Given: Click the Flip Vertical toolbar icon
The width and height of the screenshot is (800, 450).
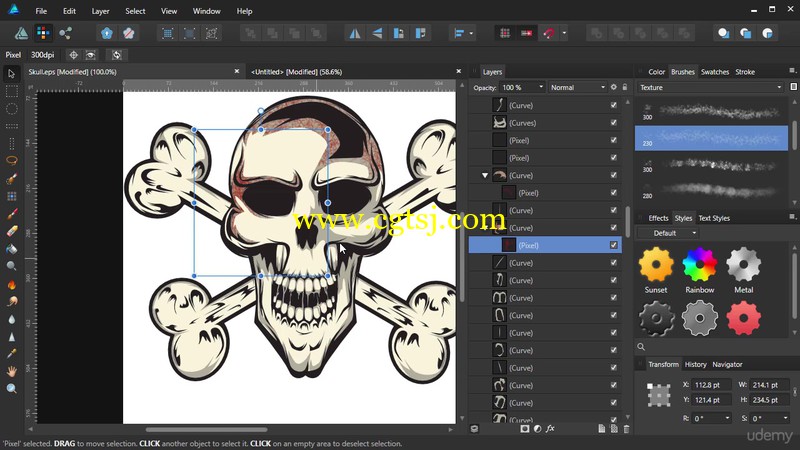Looking at the screenshot, I should click(377, 33).
